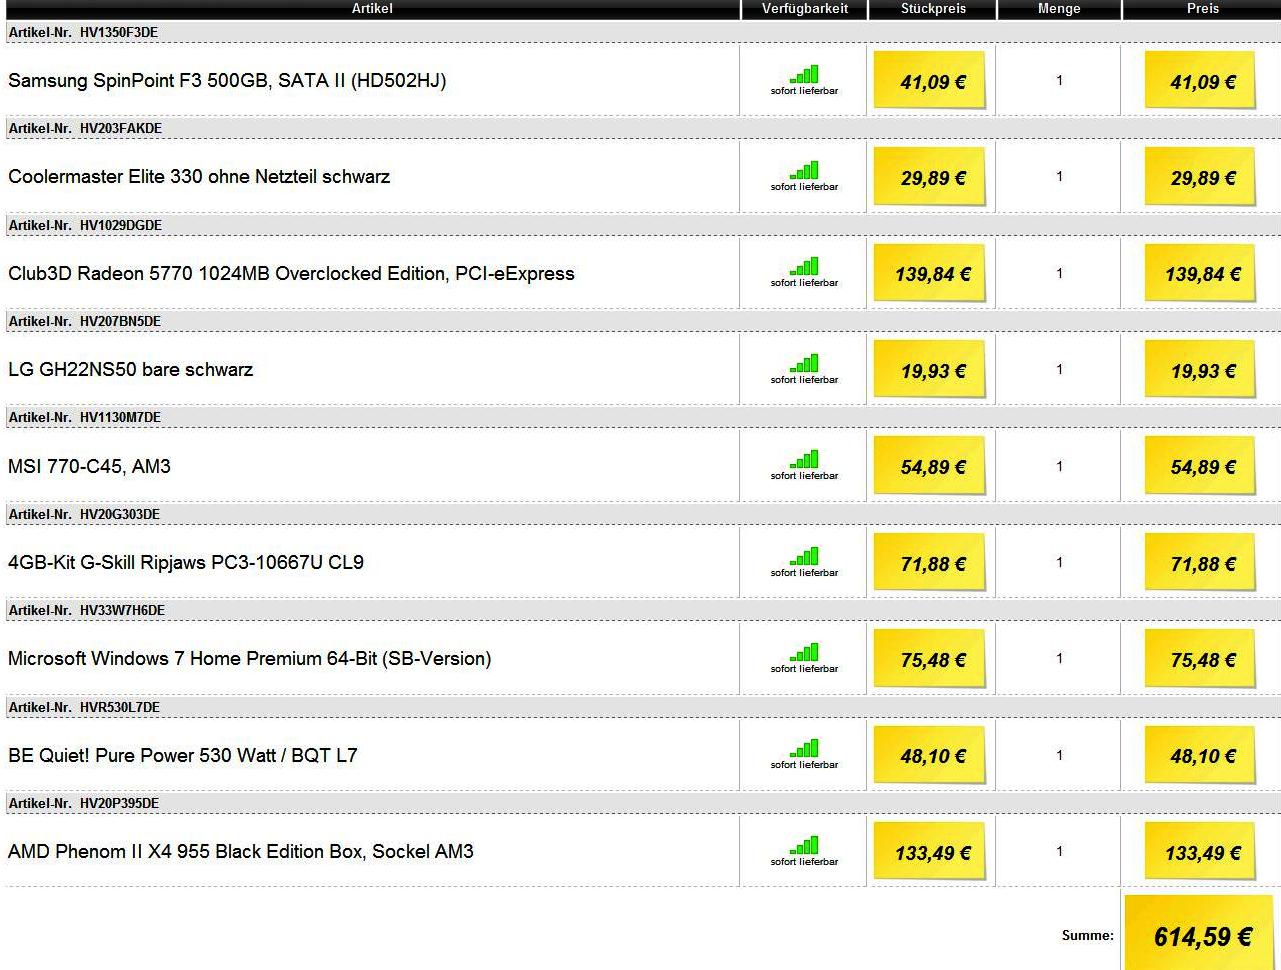The image size is (1281, 970).
Task: Click article number HV1130M7DE
Action: tap(120, 417)
